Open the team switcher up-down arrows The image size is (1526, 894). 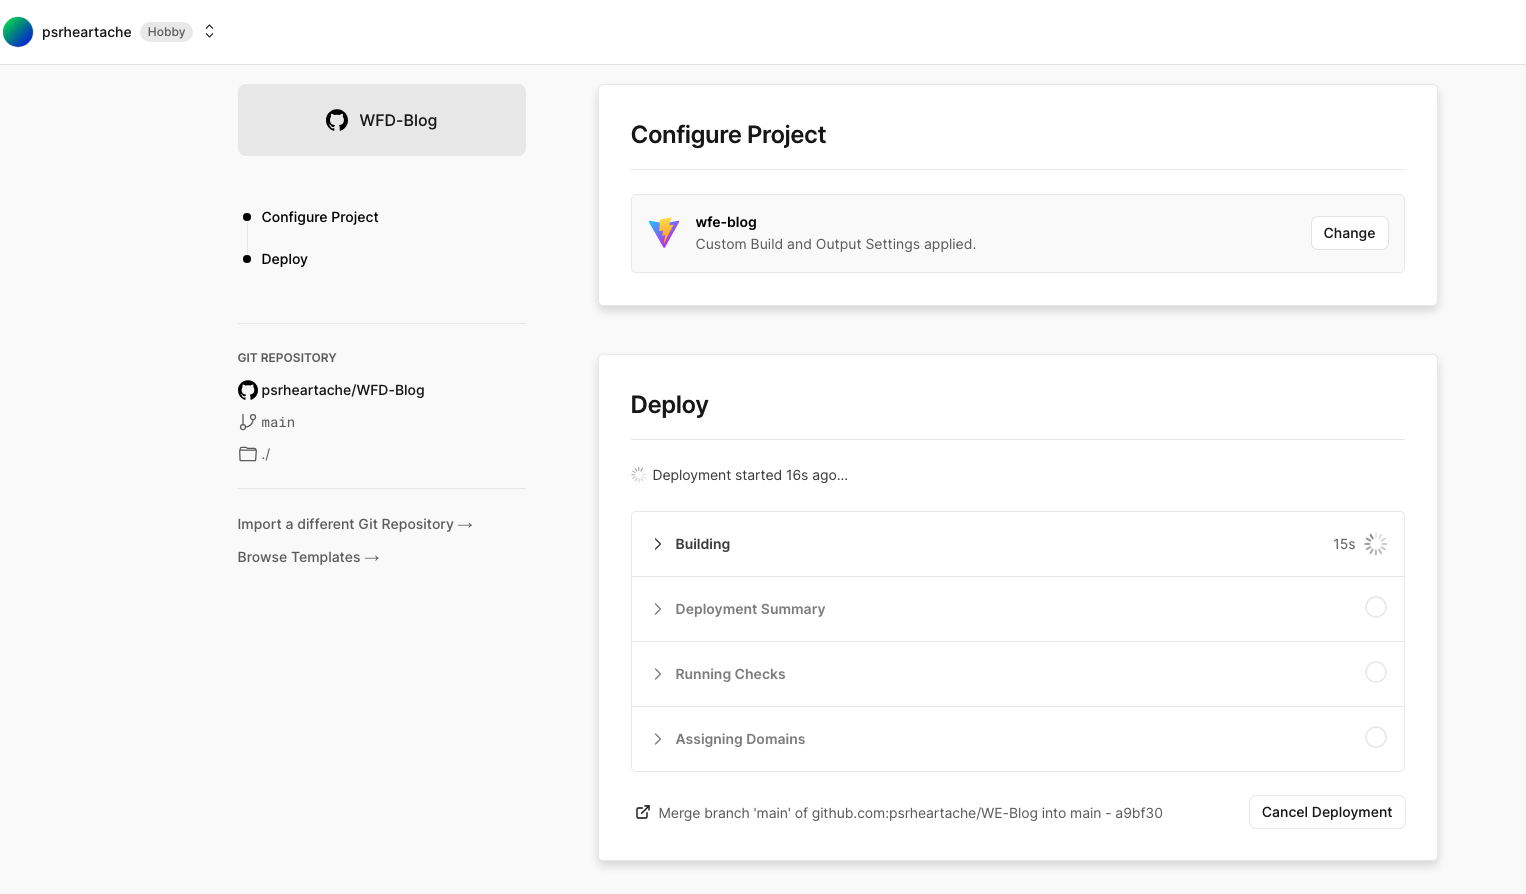[x=209, y=32]
